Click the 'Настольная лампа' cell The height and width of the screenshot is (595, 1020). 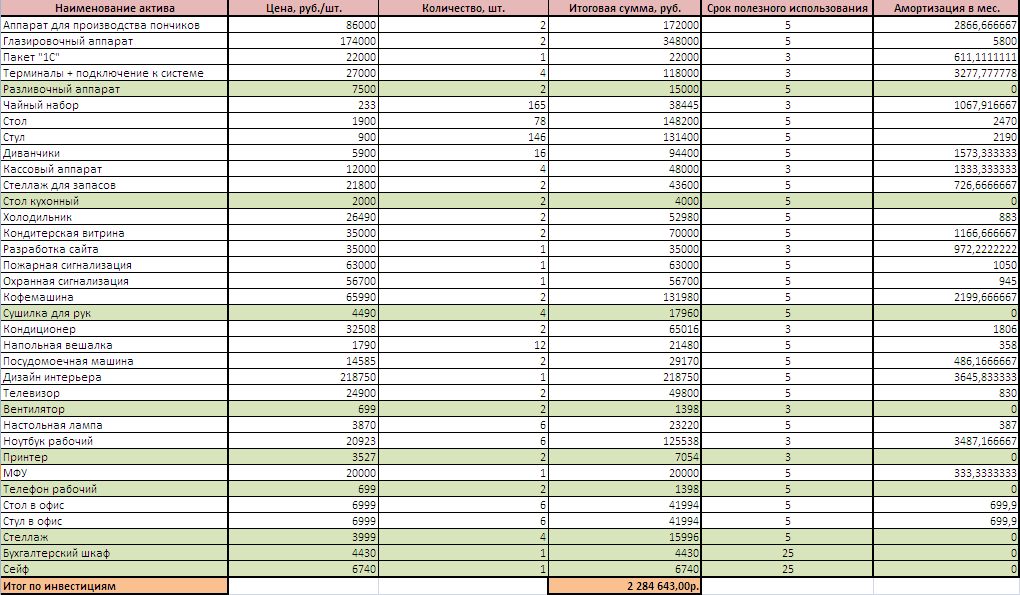click(x=114, y=425)
